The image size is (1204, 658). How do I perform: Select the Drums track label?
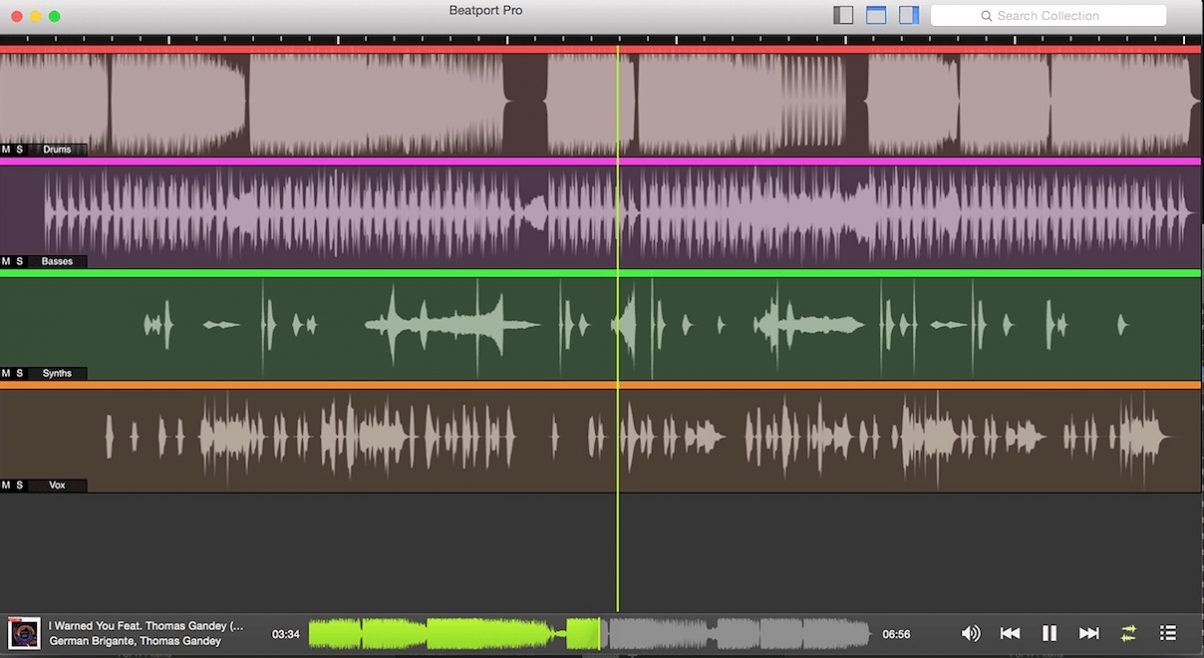[x=57, y=150]
